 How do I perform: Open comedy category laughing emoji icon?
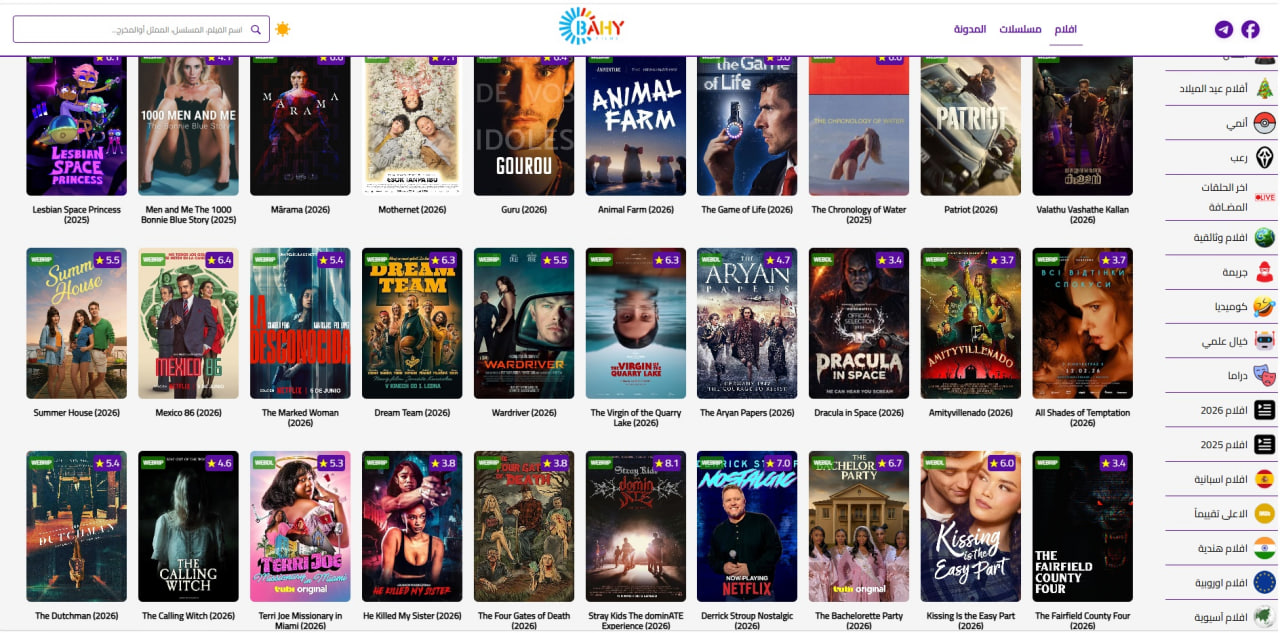click(x=1265, y=306)
